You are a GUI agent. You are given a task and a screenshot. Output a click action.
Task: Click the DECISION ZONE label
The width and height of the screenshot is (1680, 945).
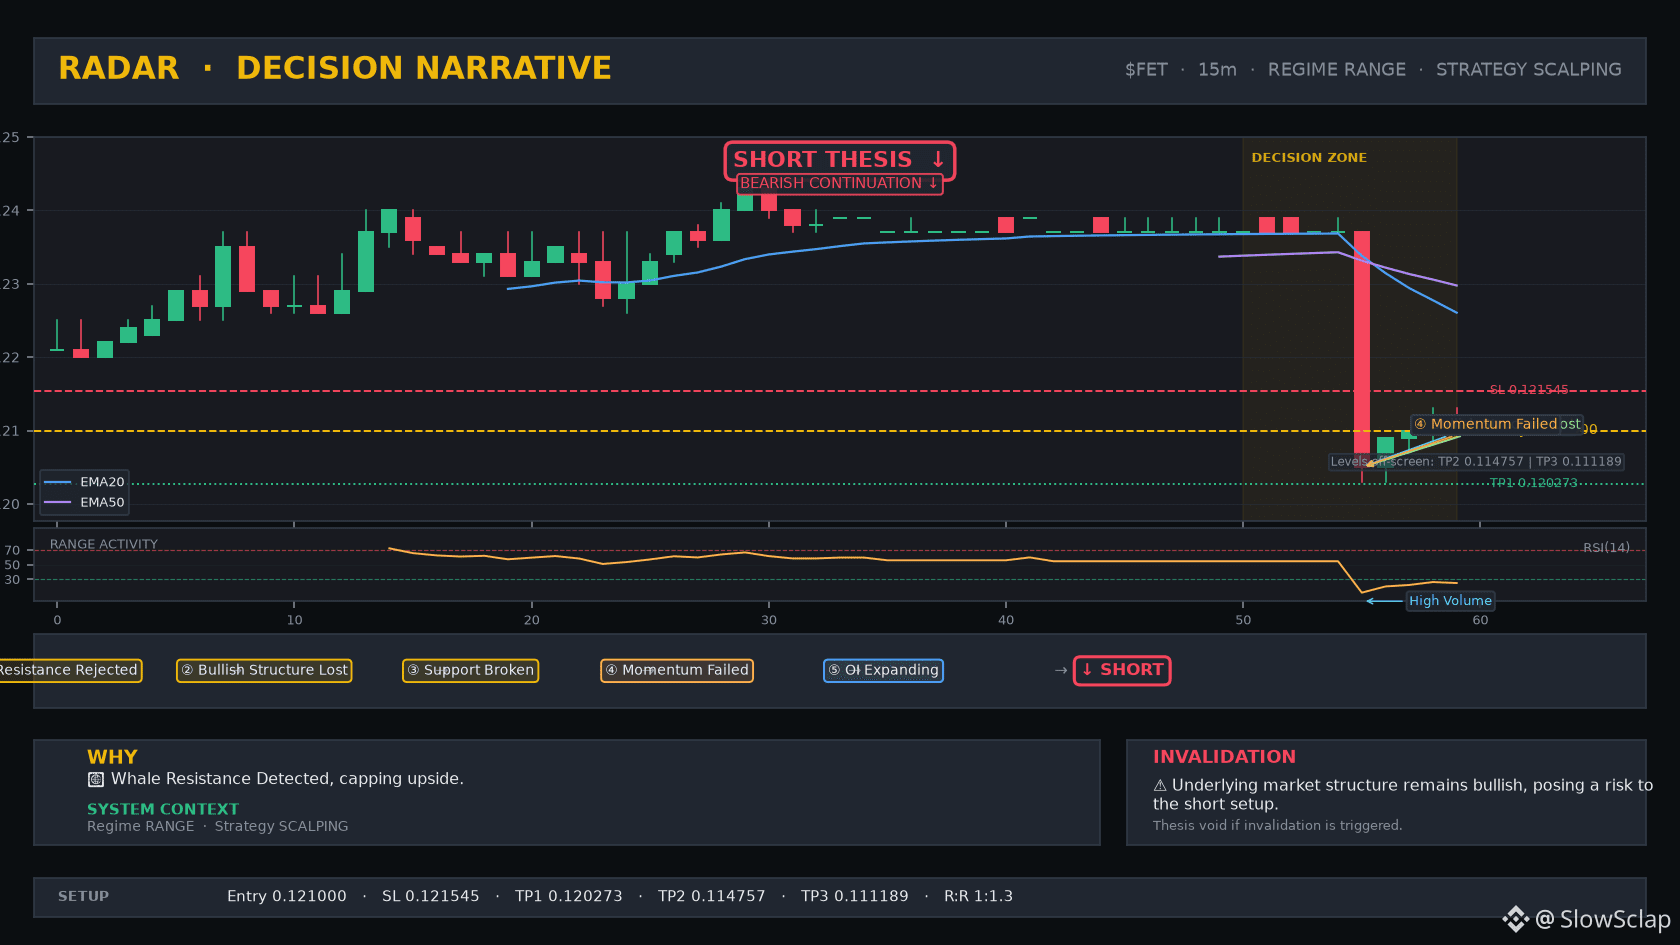(1309, 158)
